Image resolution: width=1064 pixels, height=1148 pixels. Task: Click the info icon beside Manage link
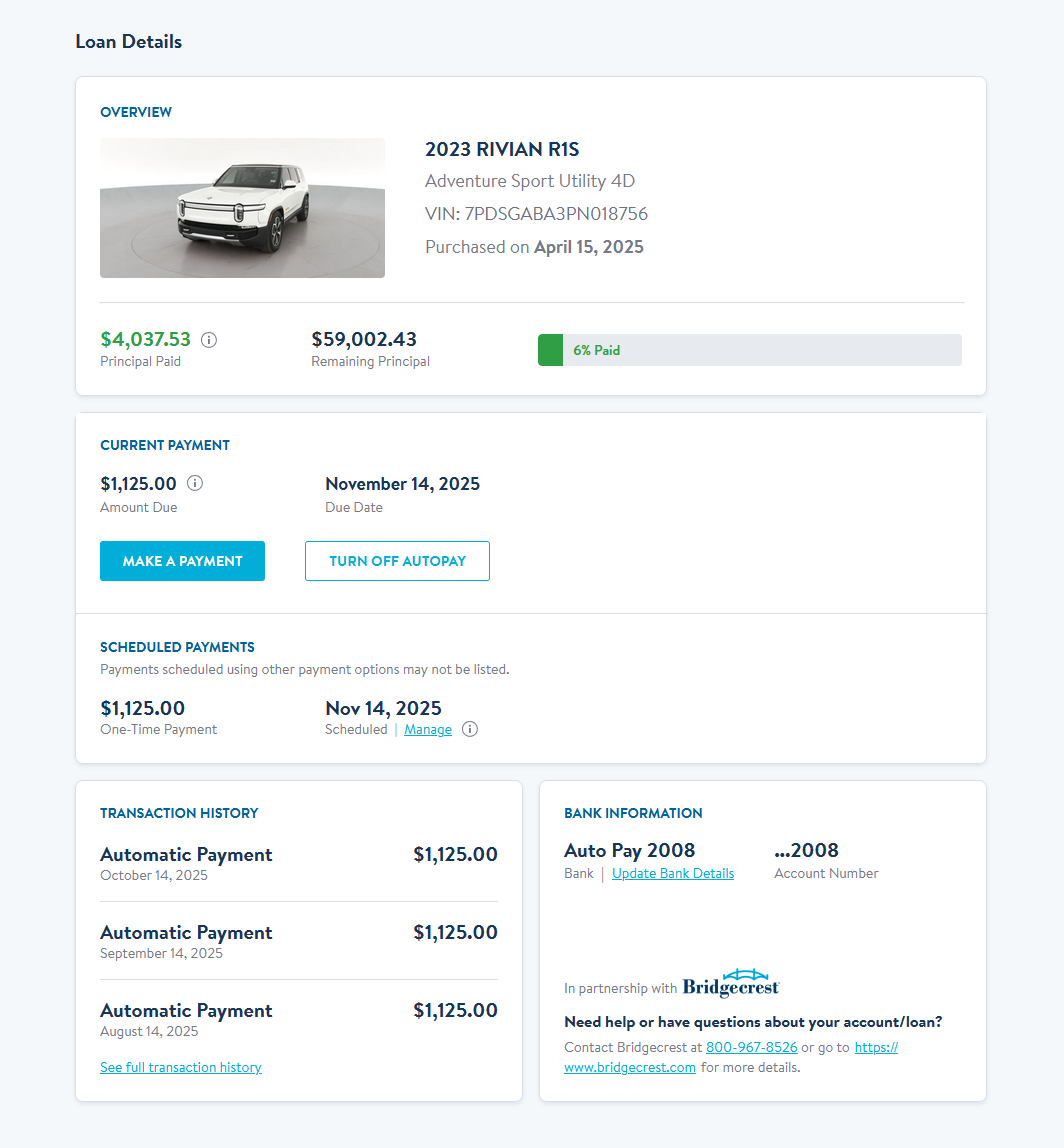coord(470,730)
